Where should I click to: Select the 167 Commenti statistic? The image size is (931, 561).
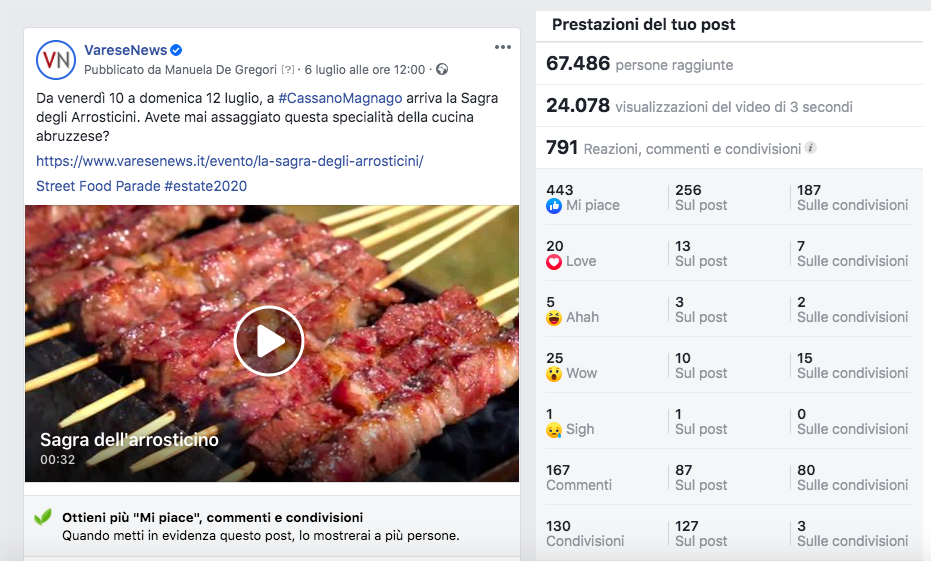(x=579, y=477)
